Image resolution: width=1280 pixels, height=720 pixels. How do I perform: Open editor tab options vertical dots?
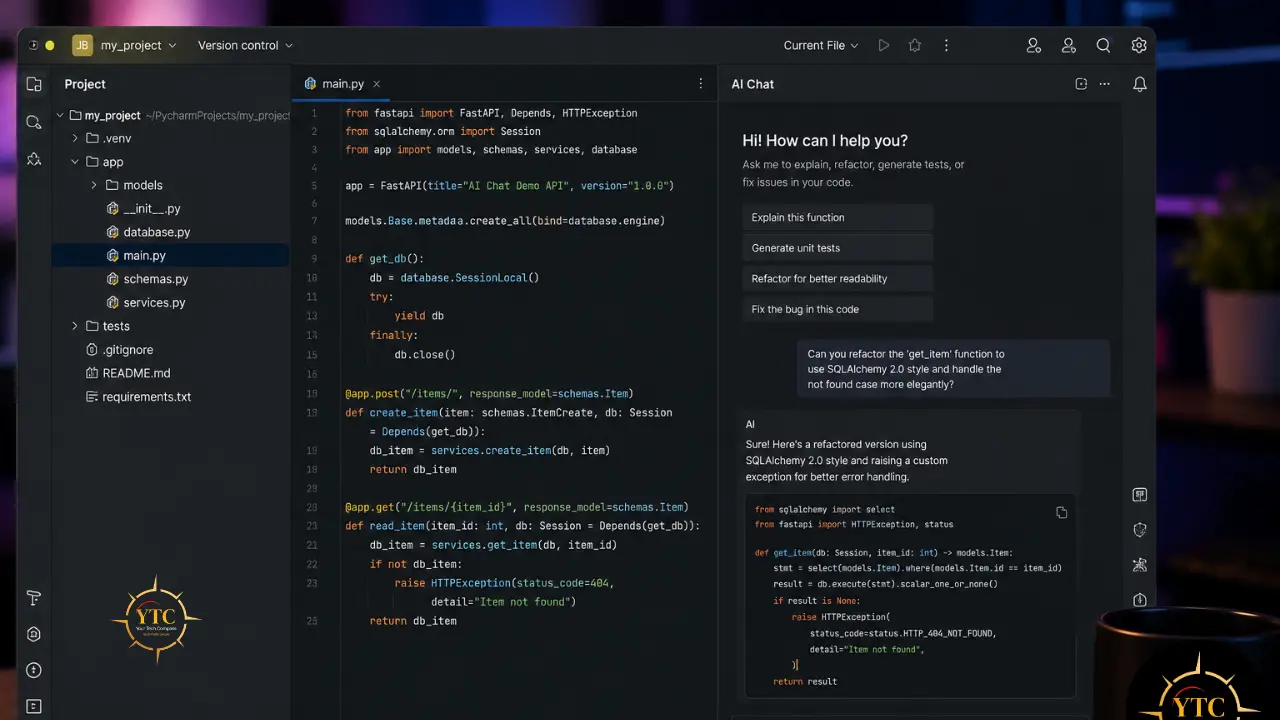[x=700, y=84]
